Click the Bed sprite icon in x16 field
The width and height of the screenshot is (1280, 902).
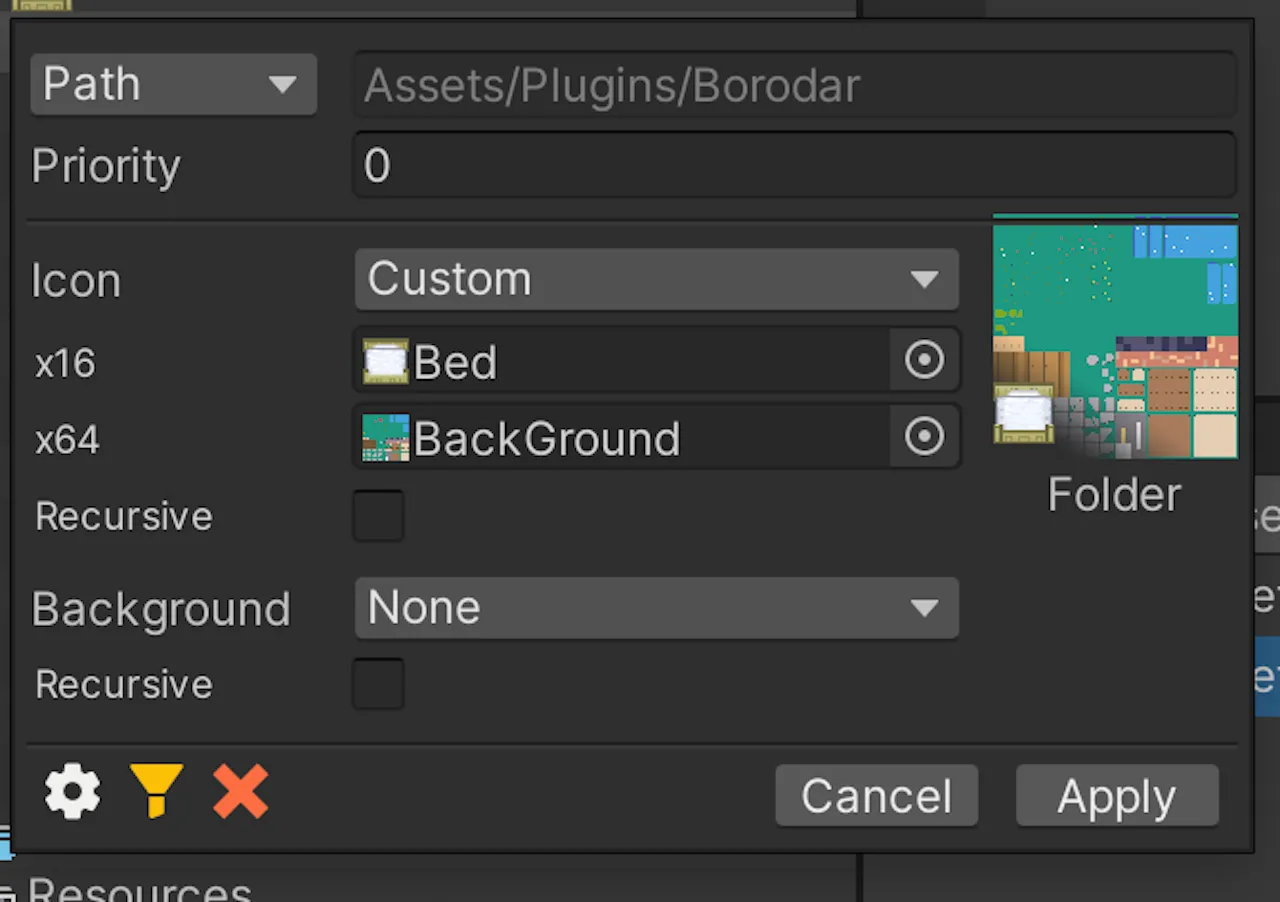(385, 361)
